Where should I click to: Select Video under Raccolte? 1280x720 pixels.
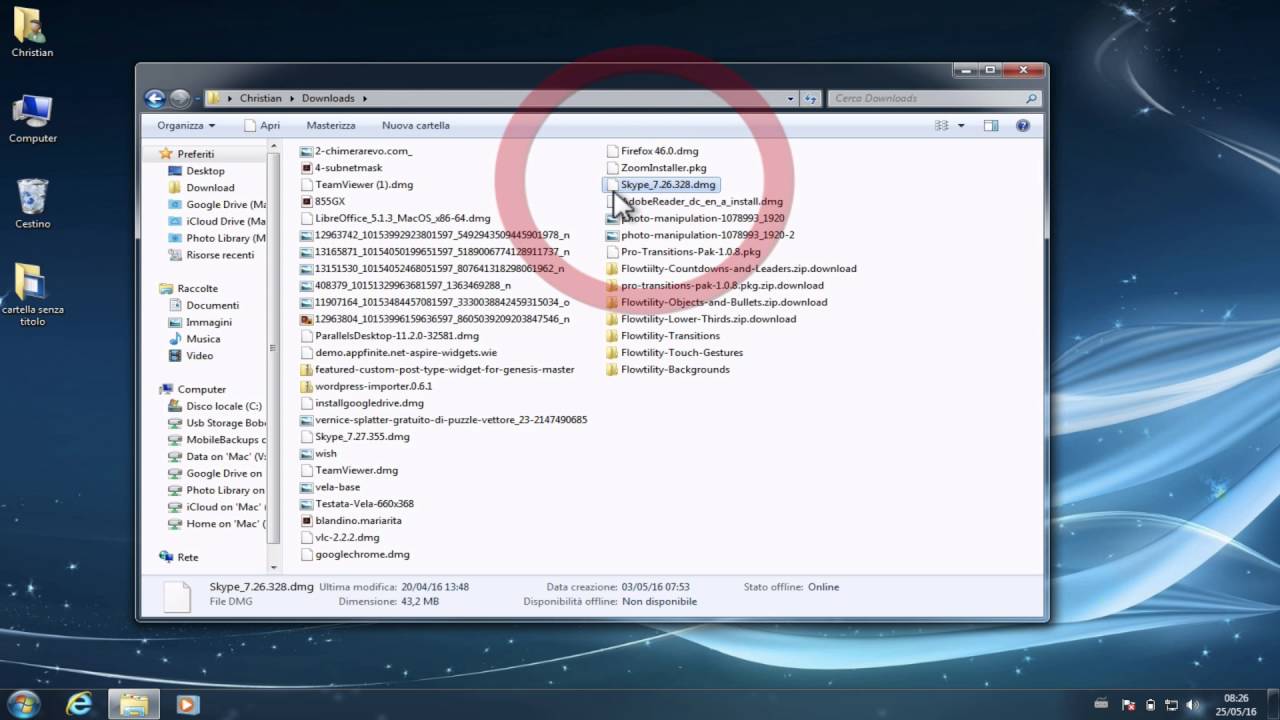[191, 356]
